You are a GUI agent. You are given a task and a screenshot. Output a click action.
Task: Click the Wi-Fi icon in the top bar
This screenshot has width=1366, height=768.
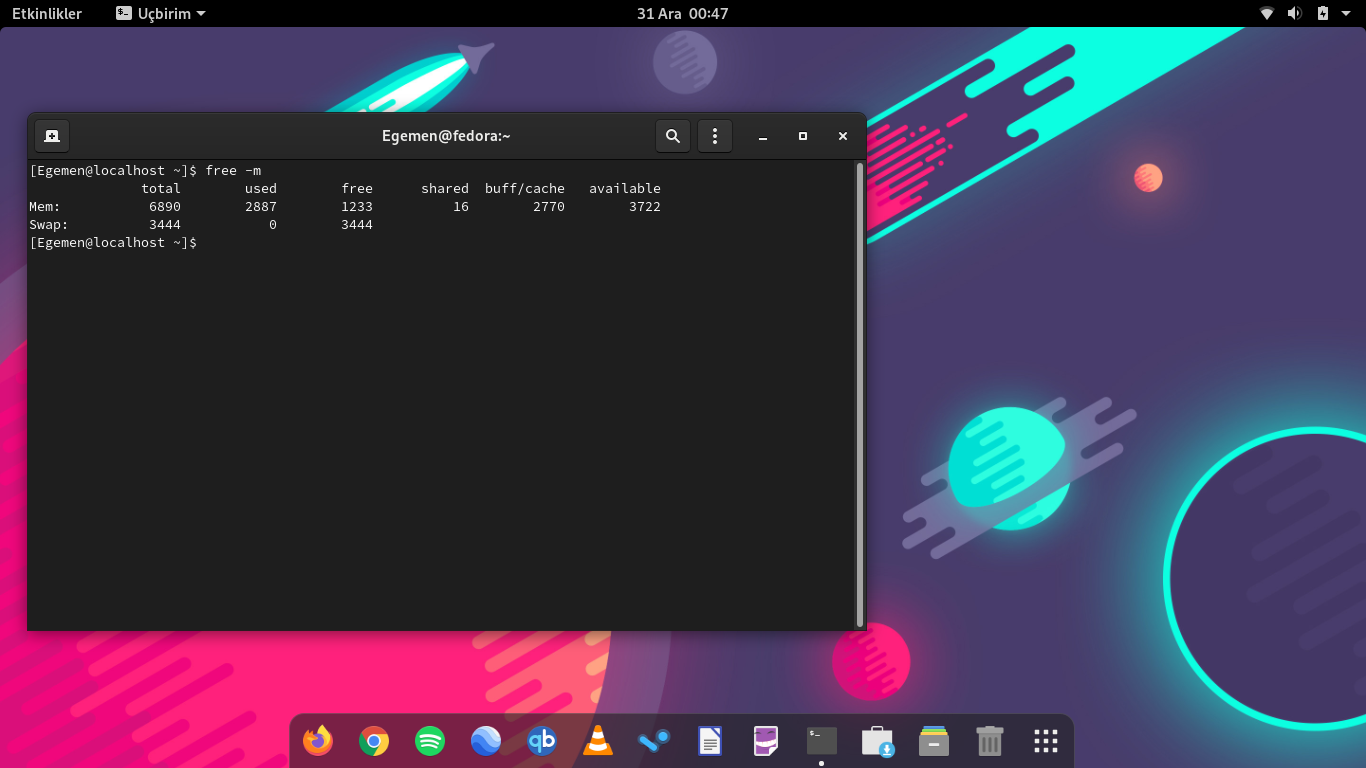(1267, 13)
